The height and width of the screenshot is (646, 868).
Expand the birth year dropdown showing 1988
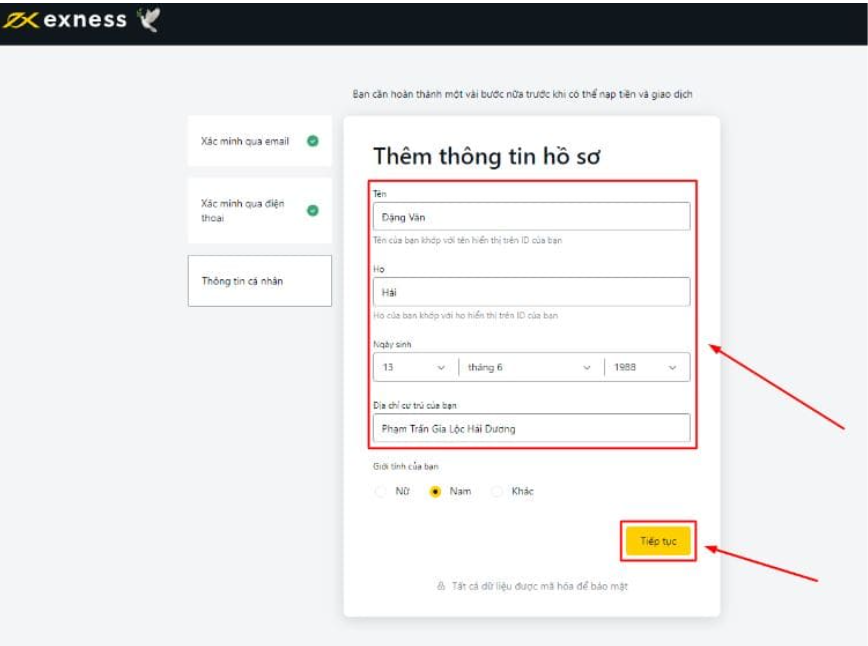(646, 367)
